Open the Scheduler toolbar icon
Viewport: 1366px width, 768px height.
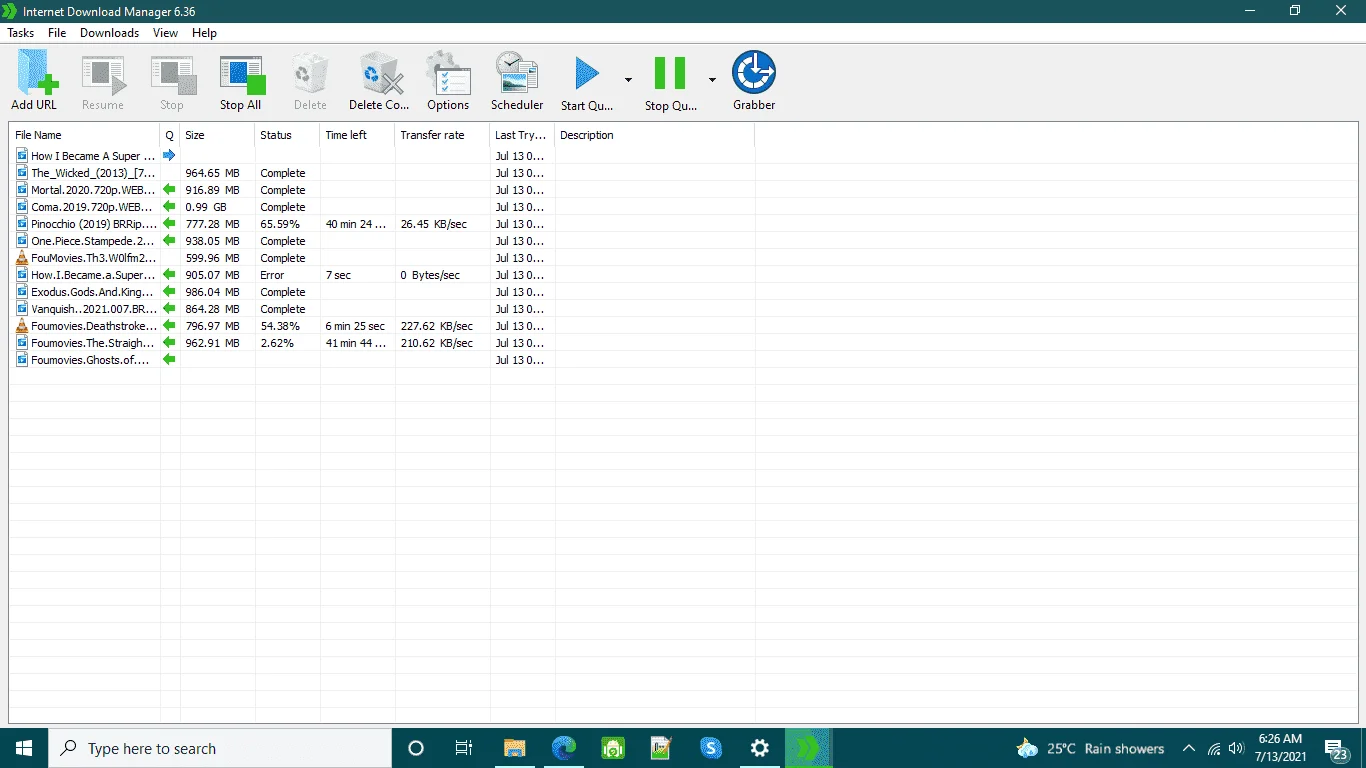517,74
